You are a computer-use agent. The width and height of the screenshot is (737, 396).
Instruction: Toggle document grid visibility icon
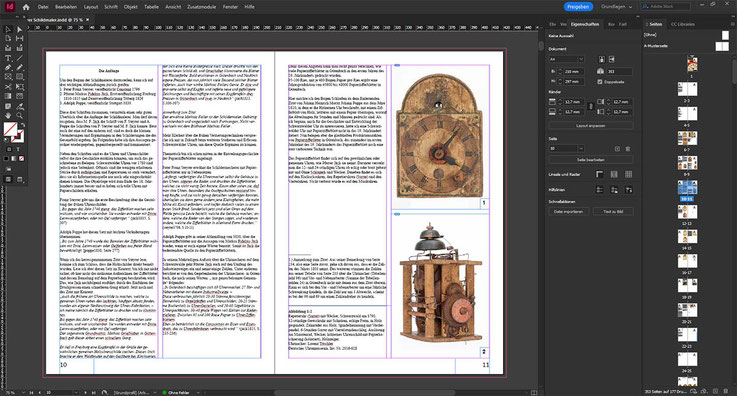628,174
